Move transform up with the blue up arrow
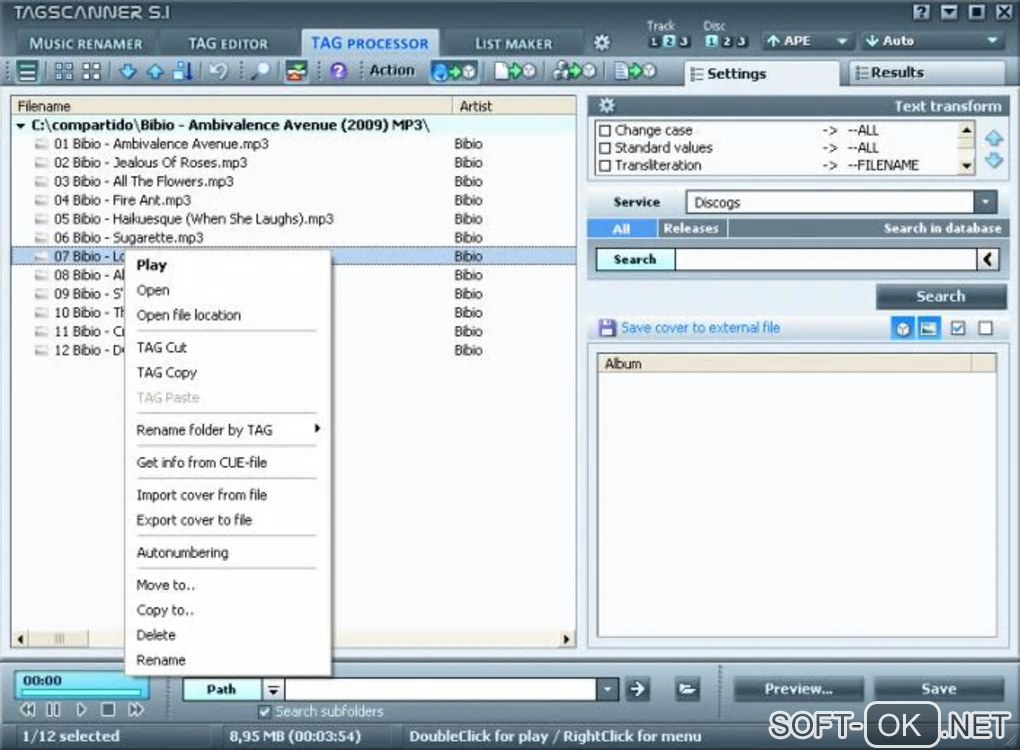Image resolution: width=1020 pixels, height=750 pixels. pyautogui.click(x=994, y=138)
